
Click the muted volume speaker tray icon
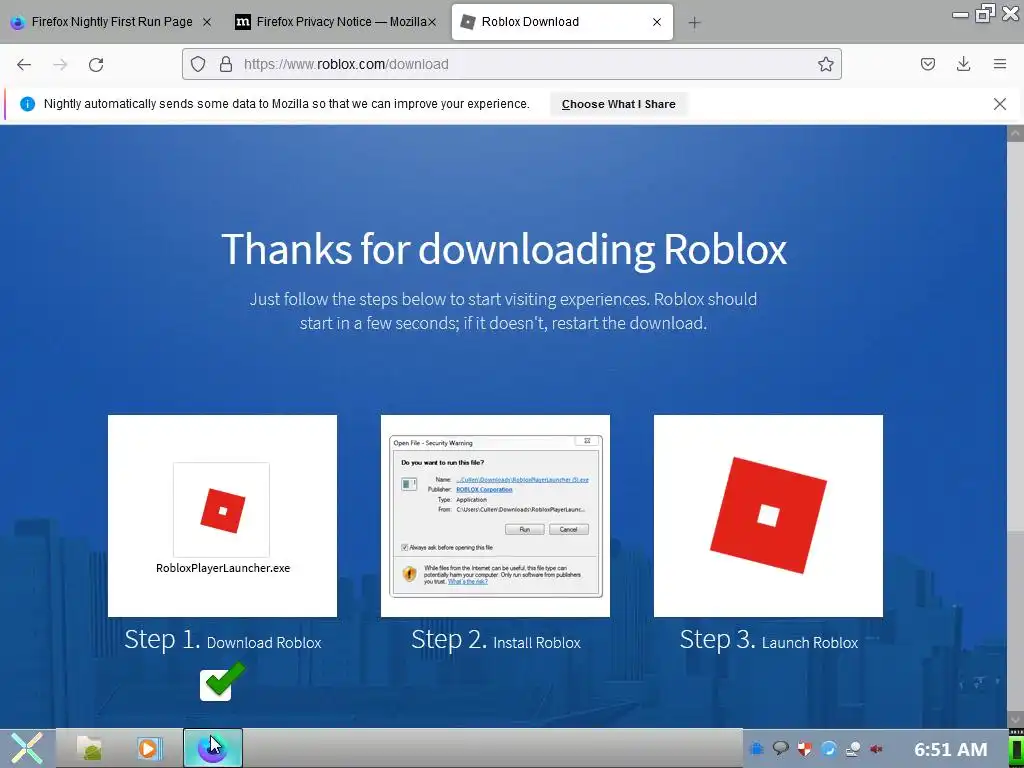pyautogui.click(x=876, y=749)
